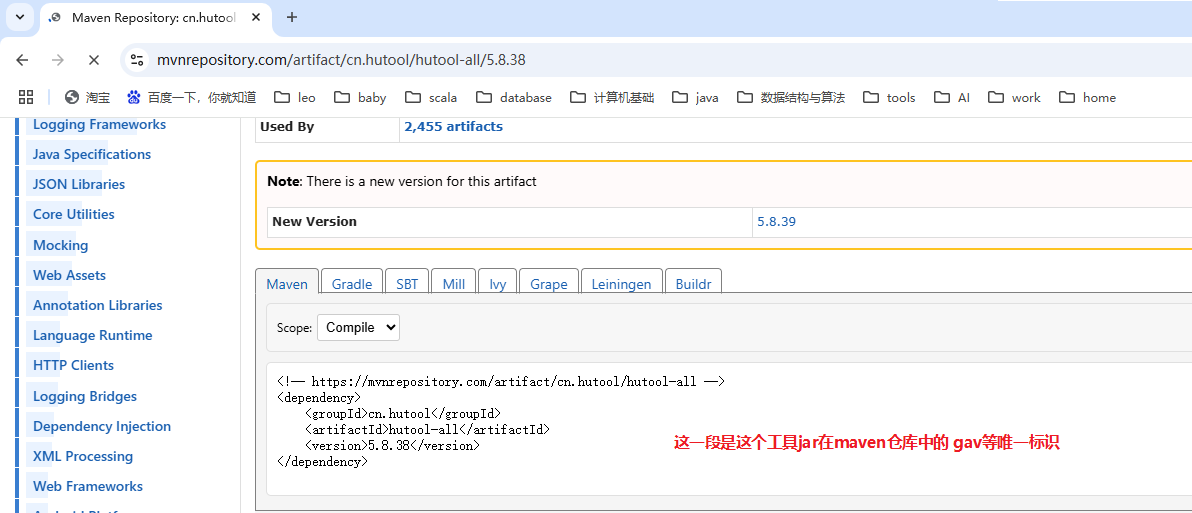Open the tab search chevron button
This screenshot has width=1192, height=513.
point(20,17)
